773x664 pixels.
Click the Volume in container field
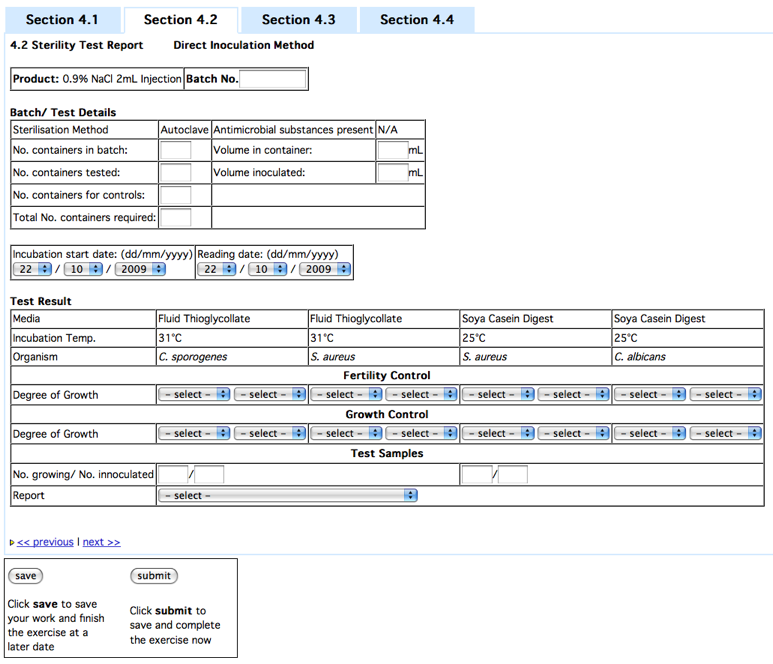tap(392, 151)
